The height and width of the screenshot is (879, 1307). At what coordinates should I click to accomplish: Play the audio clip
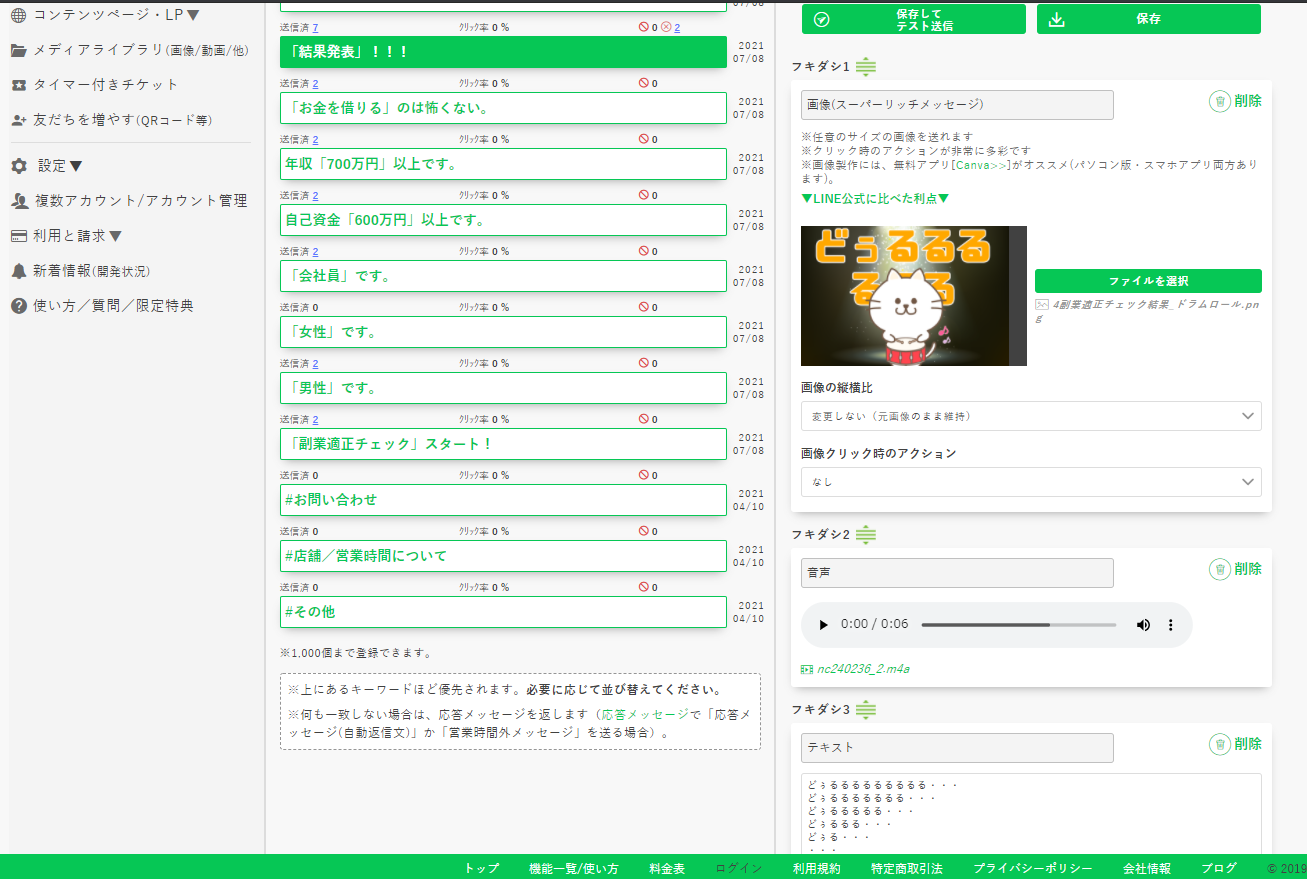(824, 625)
